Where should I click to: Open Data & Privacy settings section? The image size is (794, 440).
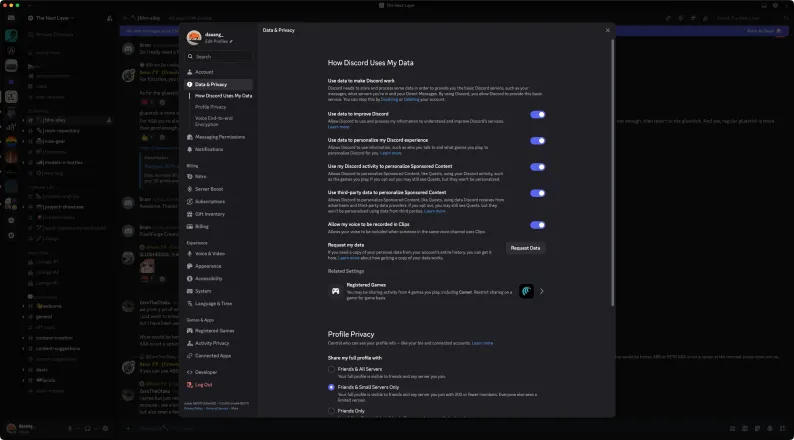coord(218,85)
